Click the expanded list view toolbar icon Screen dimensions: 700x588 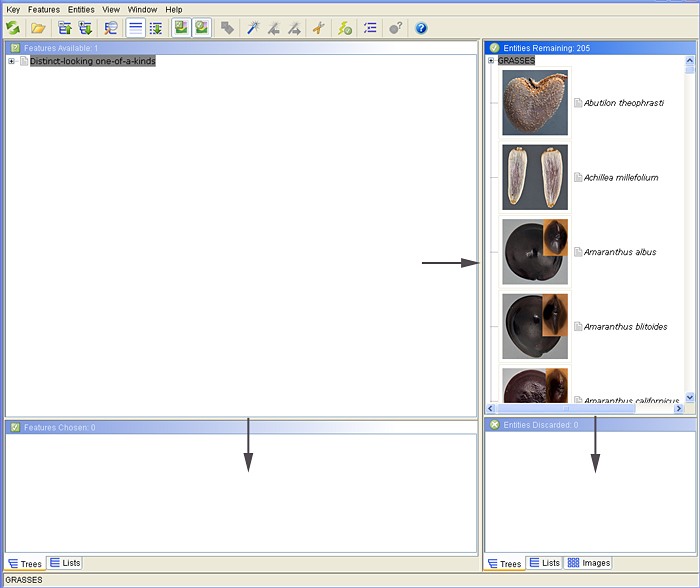[x=156, y=28]
